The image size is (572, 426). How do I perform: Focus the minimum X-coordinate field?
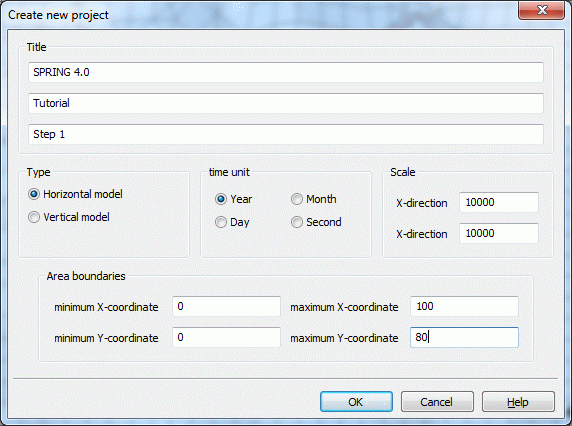pos(226,306)
